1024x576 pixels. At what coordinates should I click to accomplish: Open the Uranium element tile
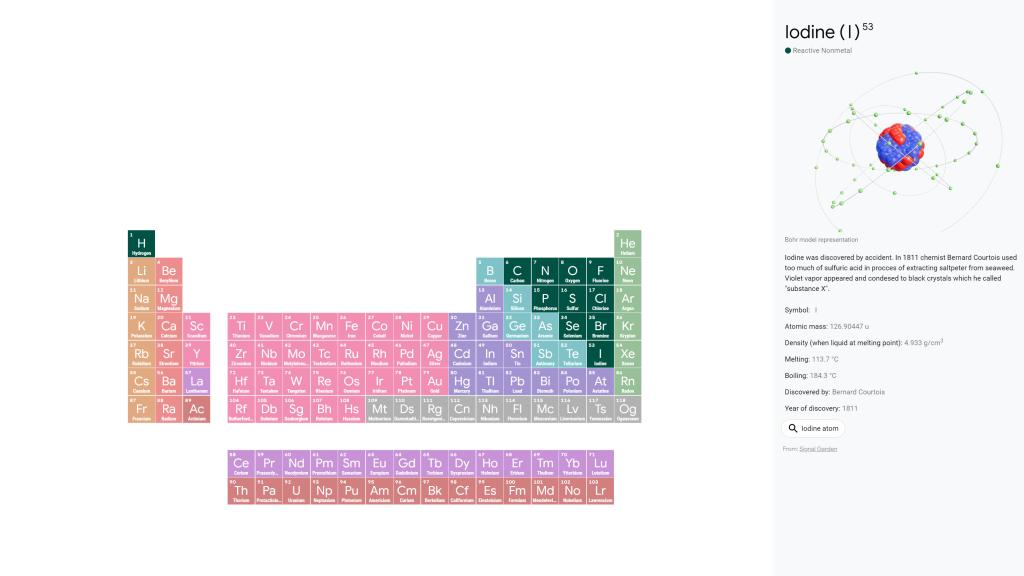coord(296,491)
